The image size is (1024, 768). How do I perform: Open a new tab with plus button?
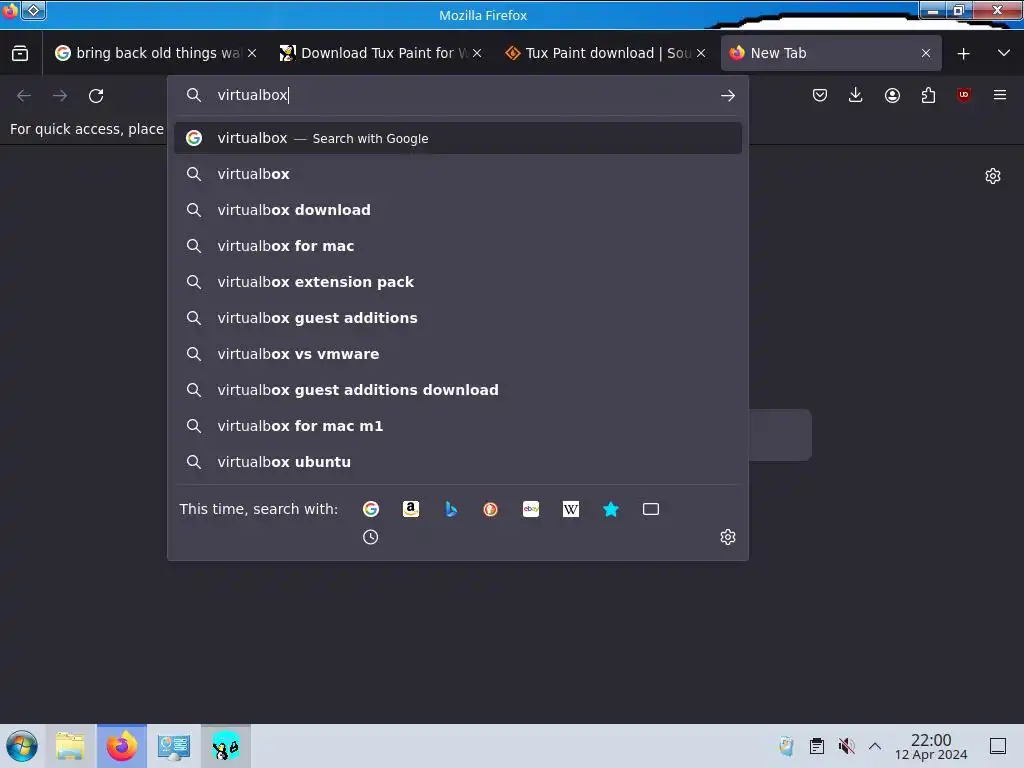963,54
